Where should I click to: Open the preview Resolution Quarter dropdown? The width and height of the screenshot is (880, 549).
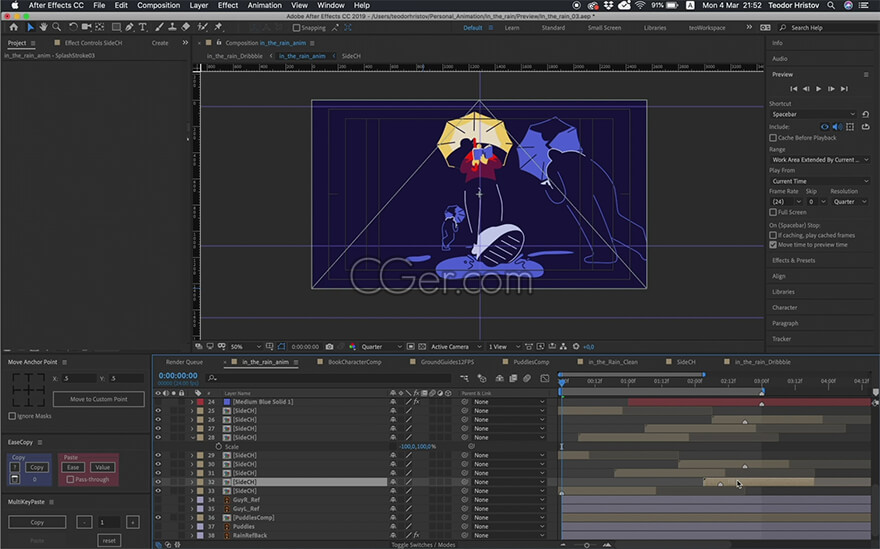coord(849,202)
